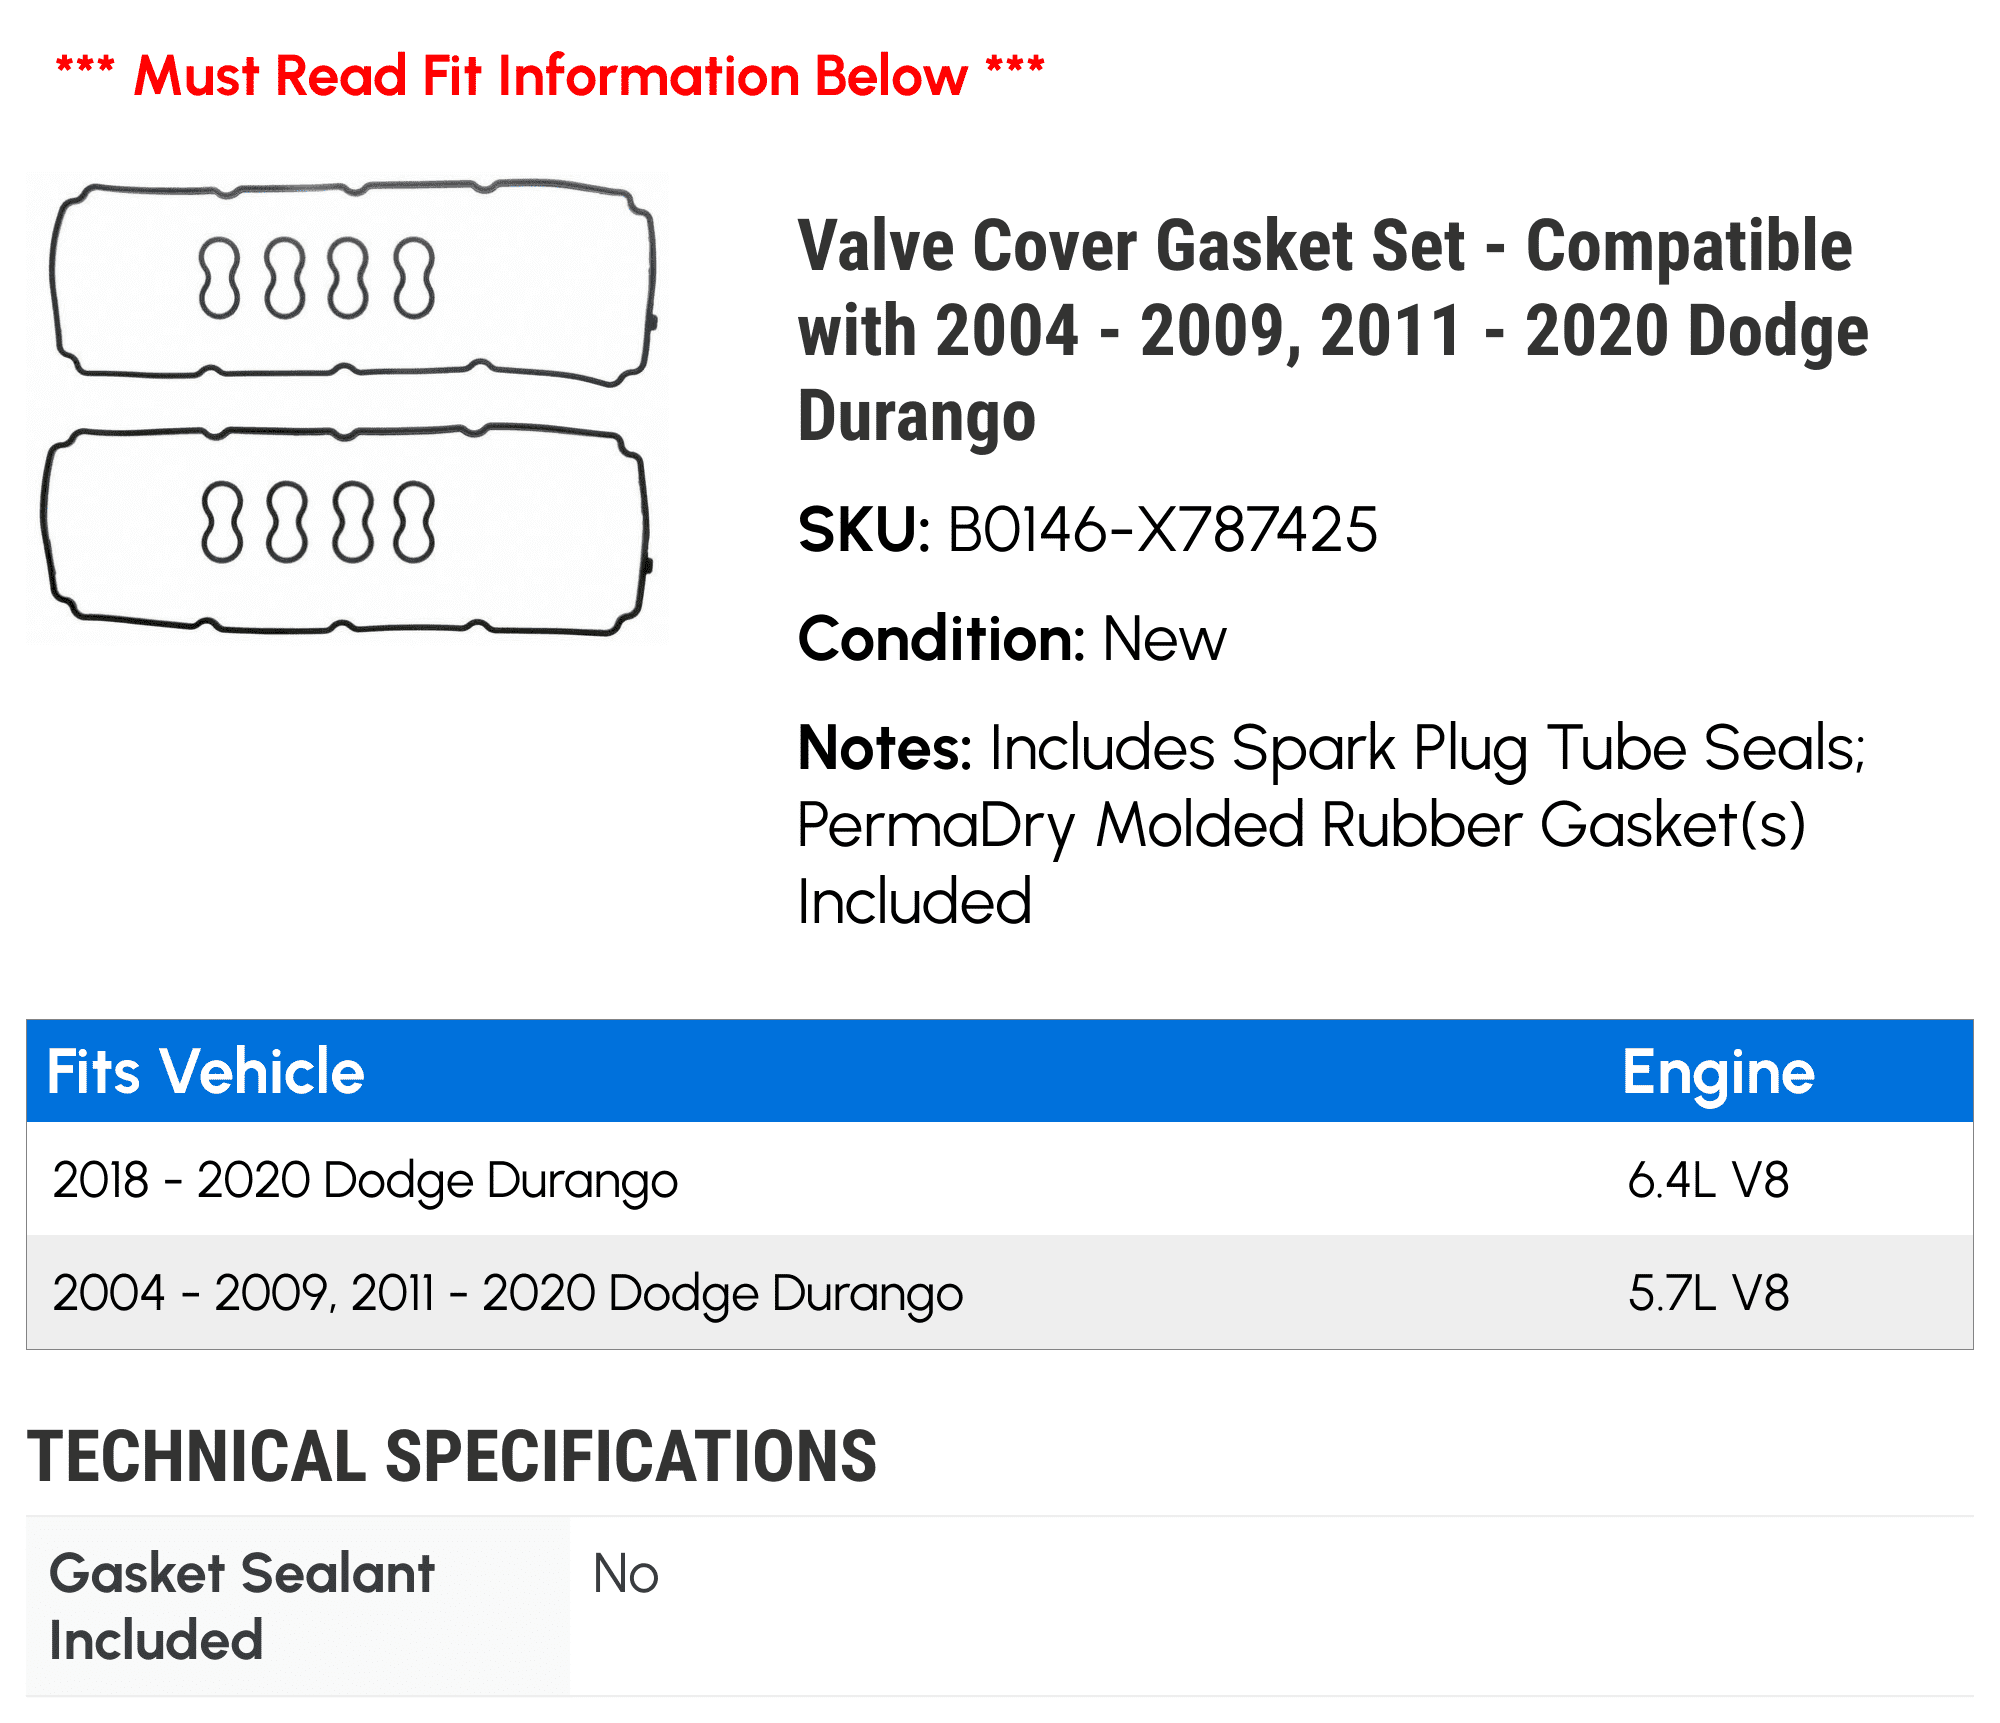This screenshot has height=1723, width=2000.
Task: Click the No value for Gasket Sealant
Action: point(626,1574)
